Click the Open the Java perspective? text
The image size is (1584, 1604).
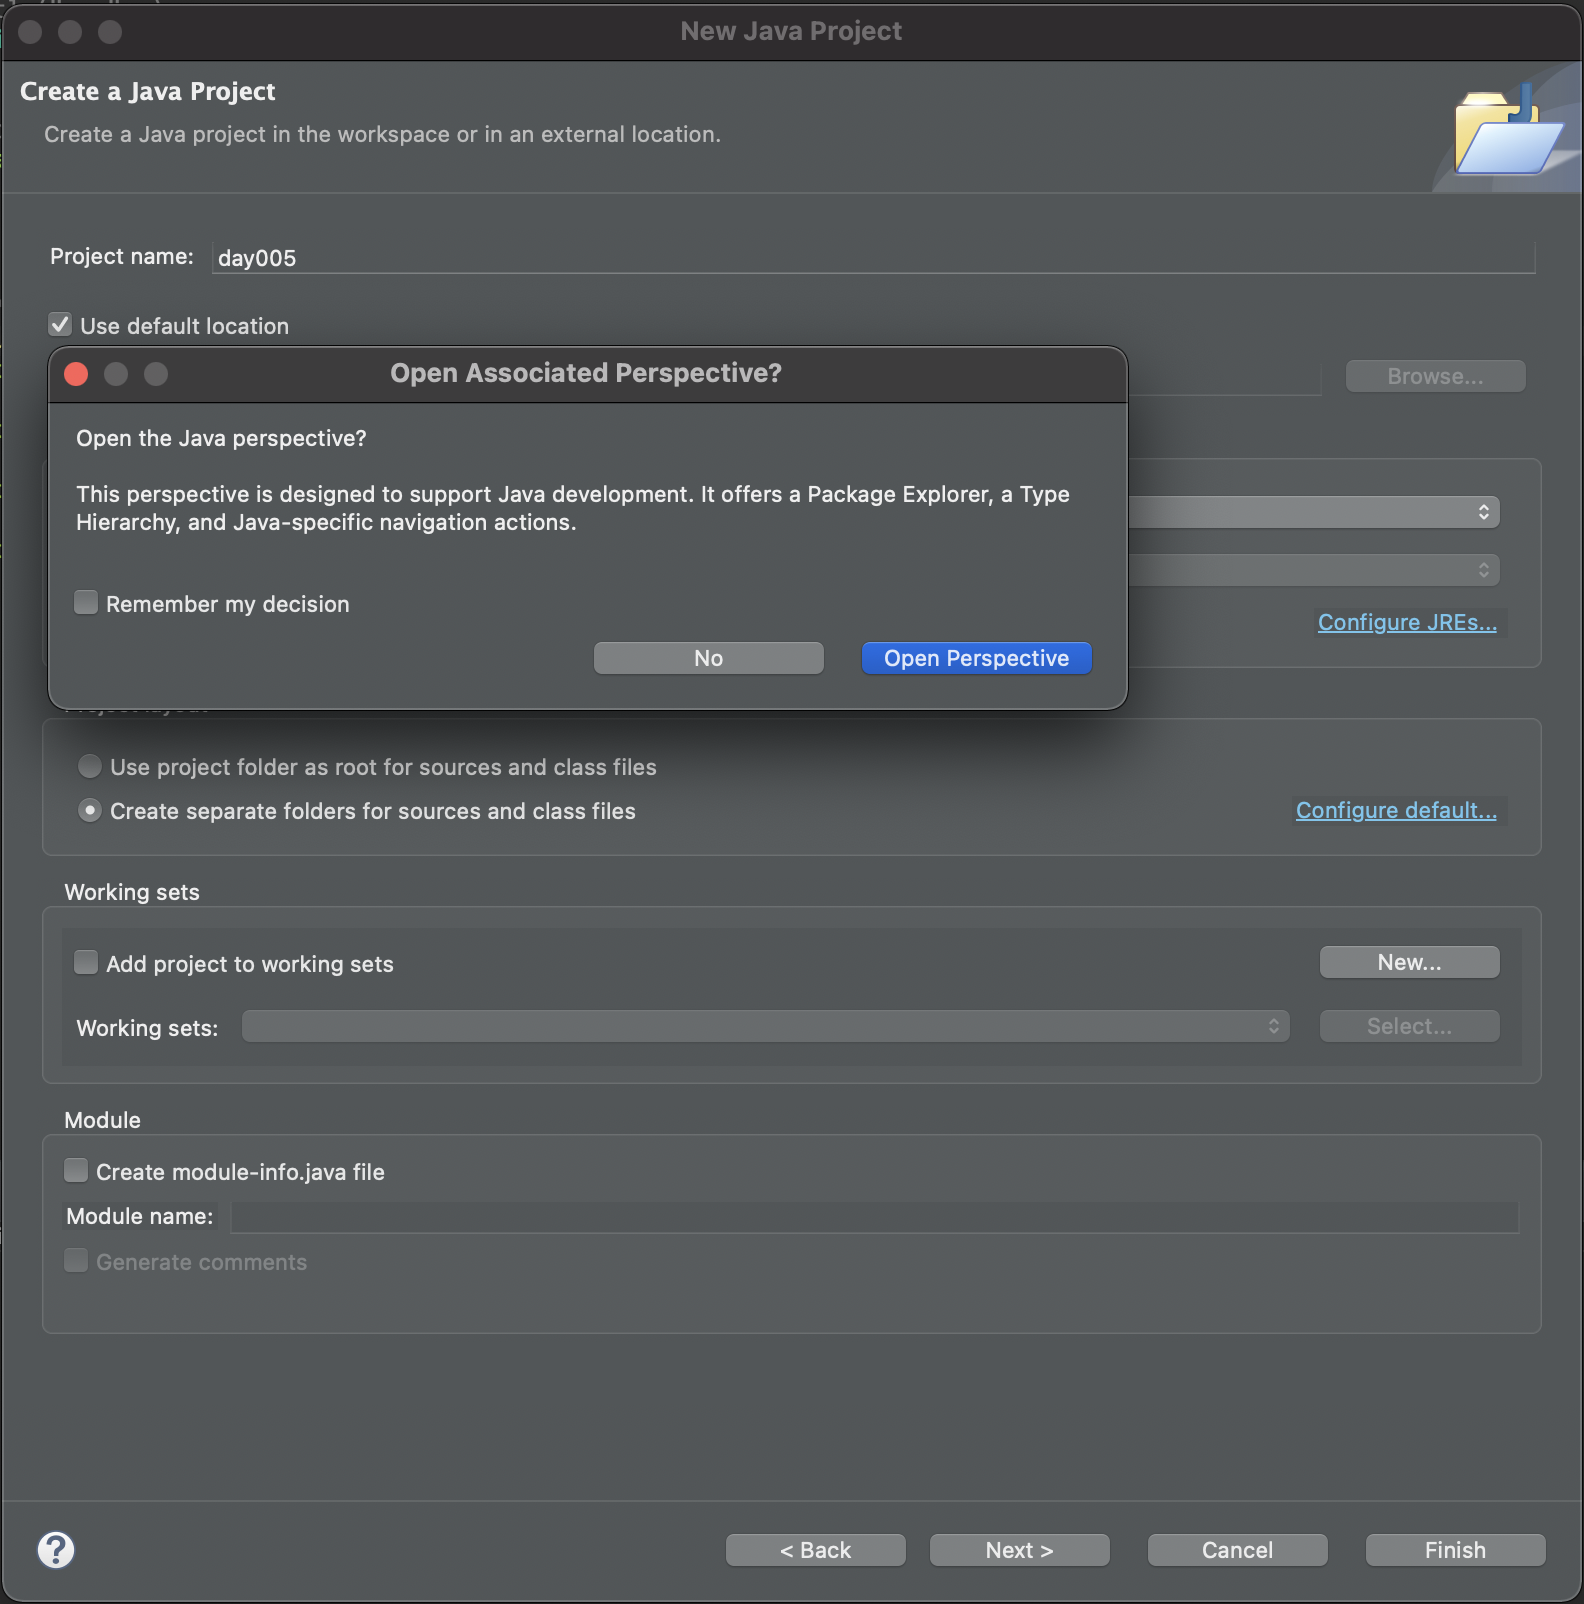[221, 438]
